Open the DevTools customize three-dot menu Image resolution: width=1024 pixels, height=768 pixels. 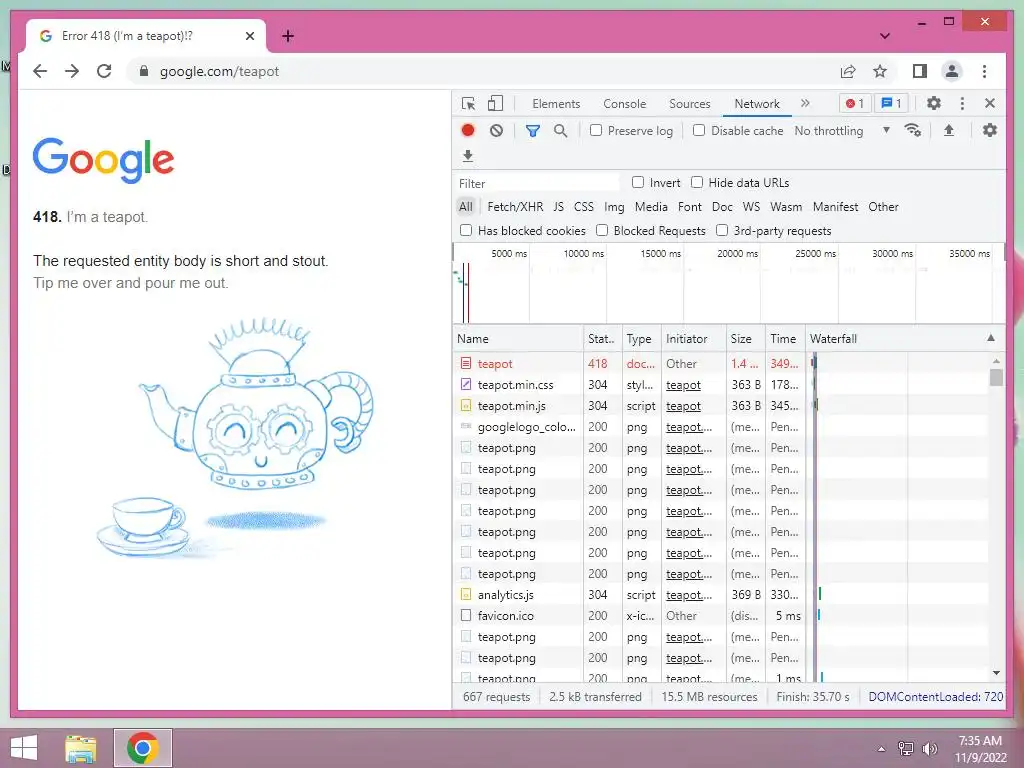(962, 103)
